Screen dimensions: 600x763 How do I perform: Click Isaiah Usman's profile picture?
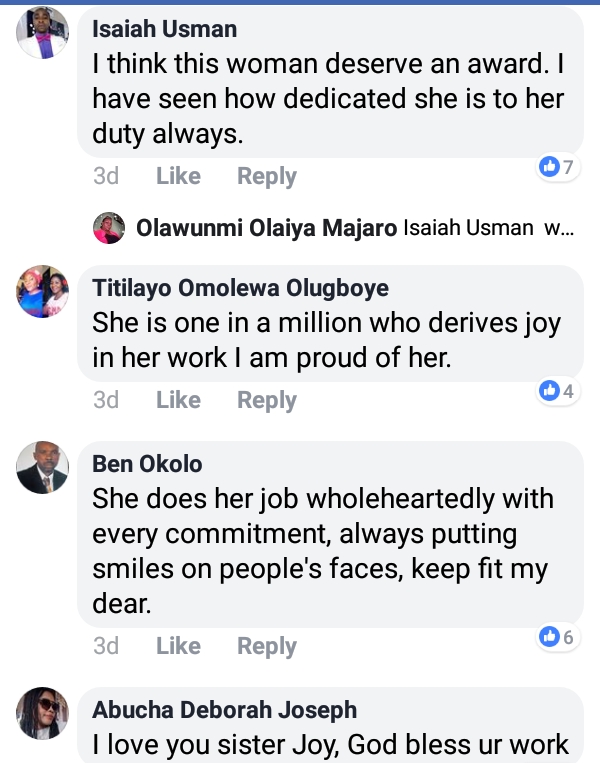click(43, 33)
